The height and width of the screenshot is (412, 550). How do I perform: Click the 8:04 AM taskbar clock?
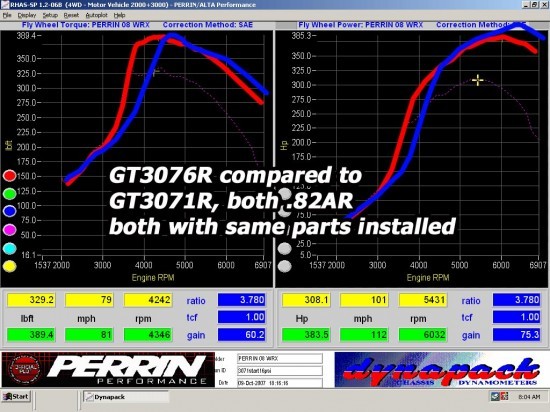pyautogui.click(x=529, y=397)
